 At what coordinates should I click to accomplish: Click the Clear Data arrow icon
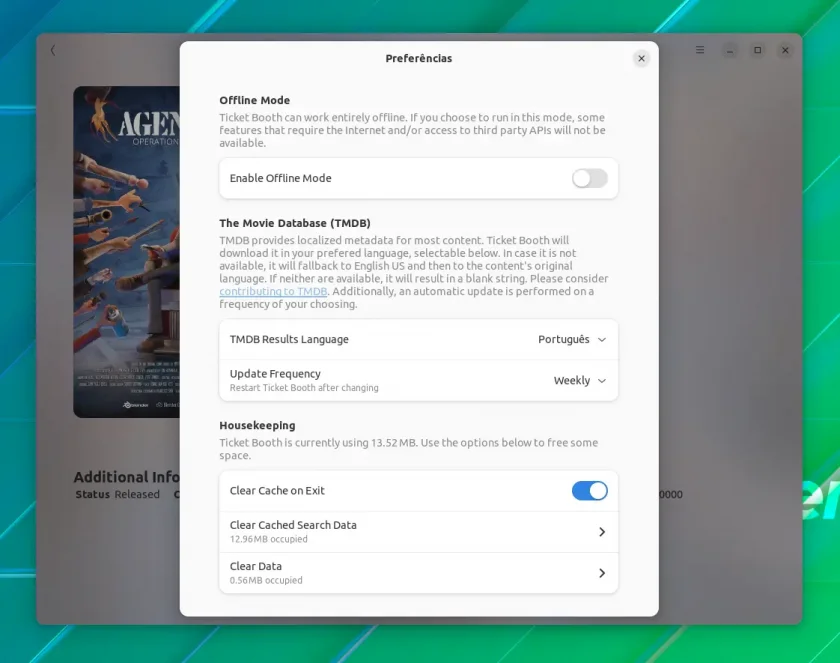tap(602, 573)
